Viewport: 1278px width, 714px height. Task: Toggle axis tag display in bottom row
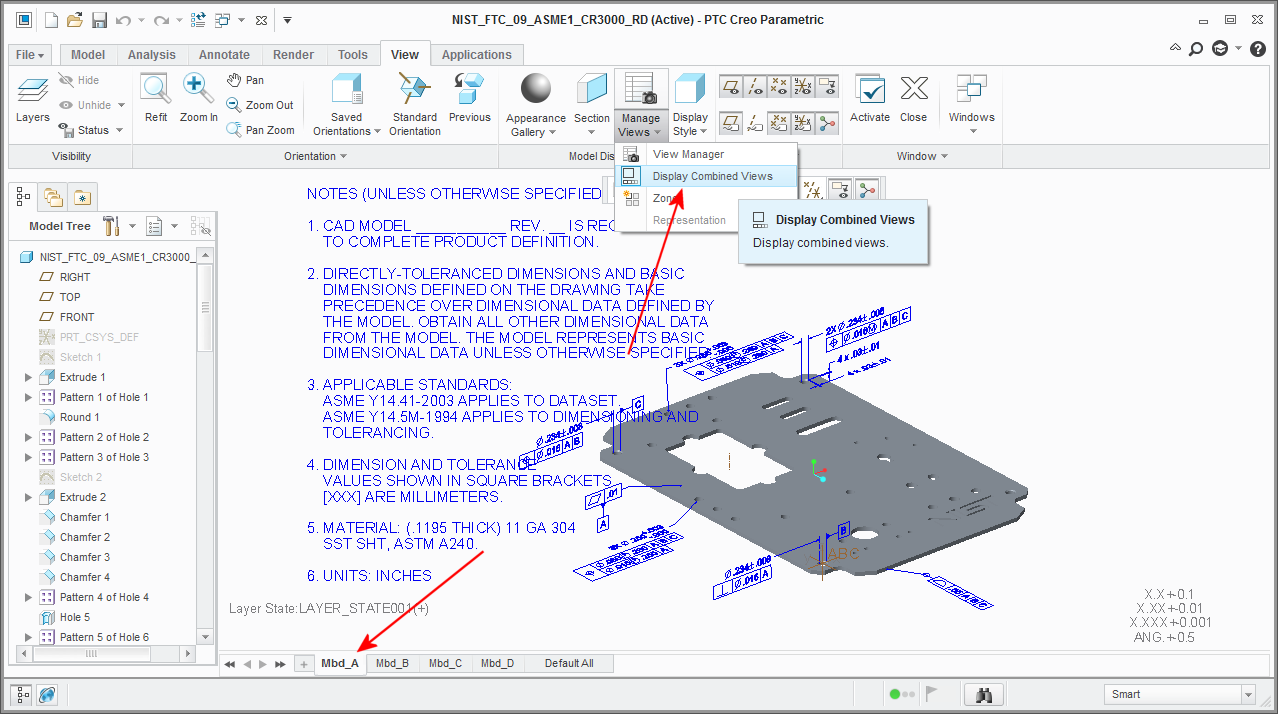point(755,123)
